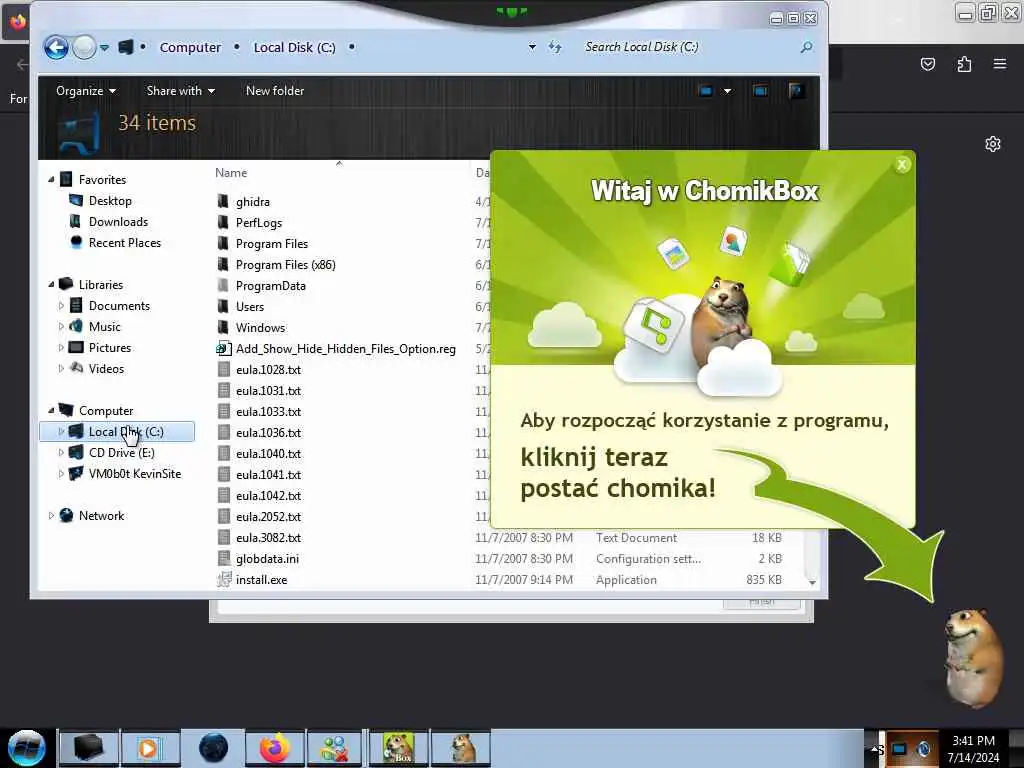Click the Back navigation arrow in Explorer
The image size is (1024, 768).
pyautogui.click(x=56, y=47)
